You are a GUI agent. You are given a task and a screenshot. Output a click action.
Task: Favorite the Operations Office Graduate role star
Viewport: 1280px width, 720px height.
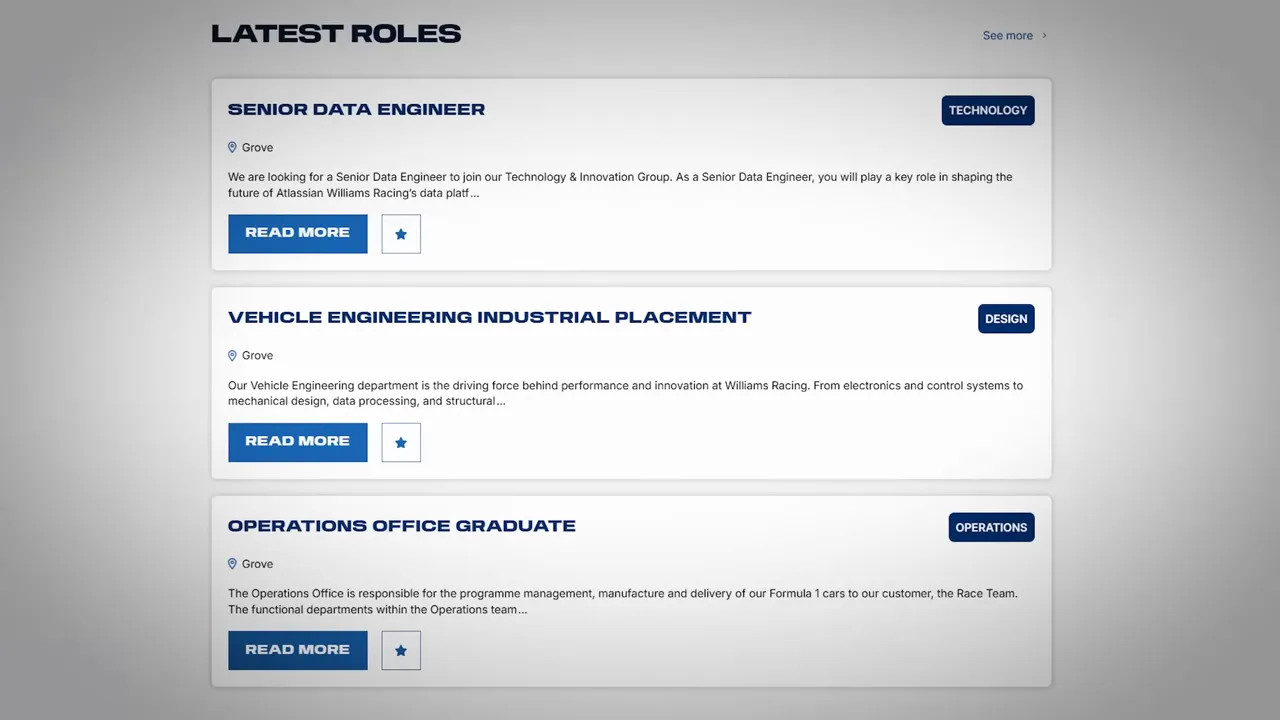point(401,650)
